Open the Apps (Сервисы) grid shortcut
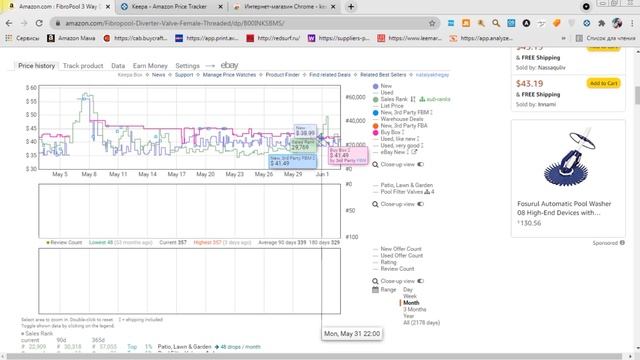 click(x=22, y=38)
